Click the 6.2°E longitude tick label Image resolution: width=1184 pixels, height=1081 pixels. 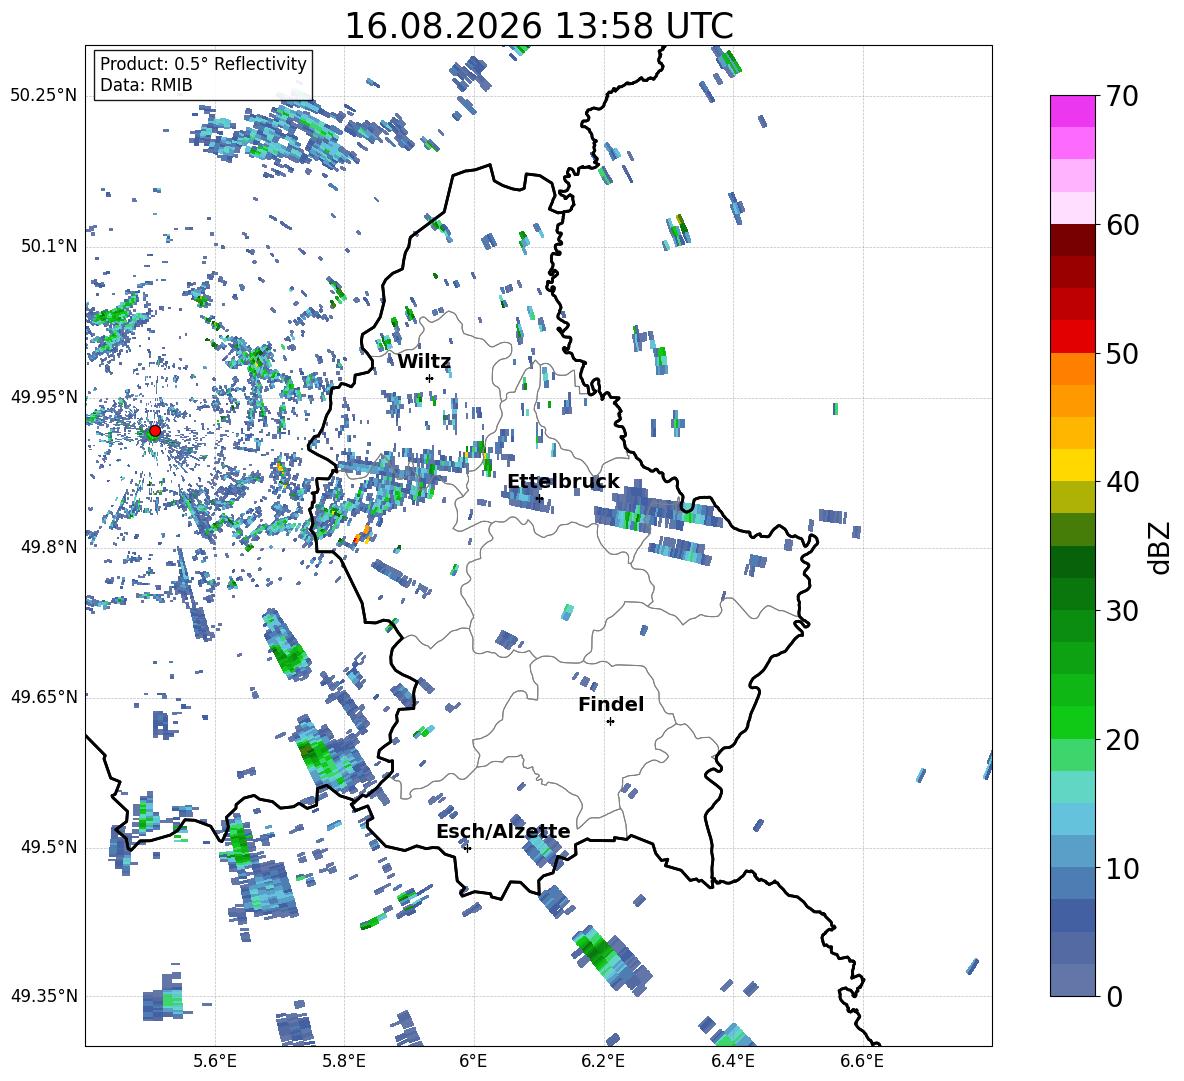click(x=603, y=1061)
